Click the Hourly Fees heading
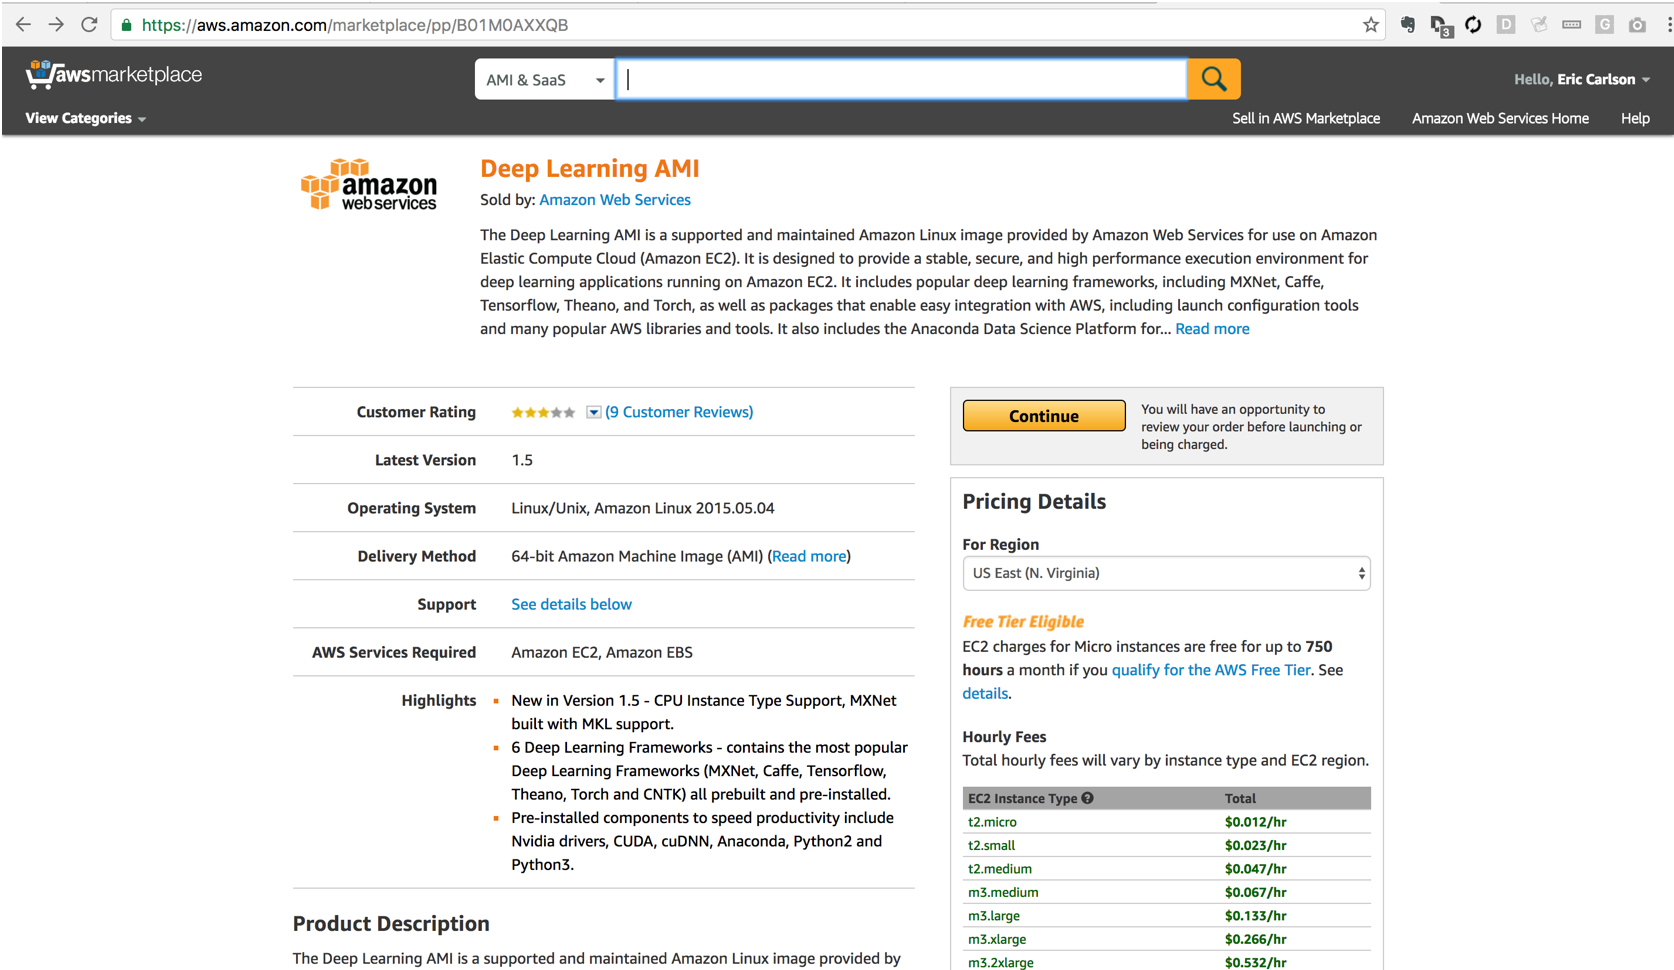1674x970 pixels. (1004, 737)
